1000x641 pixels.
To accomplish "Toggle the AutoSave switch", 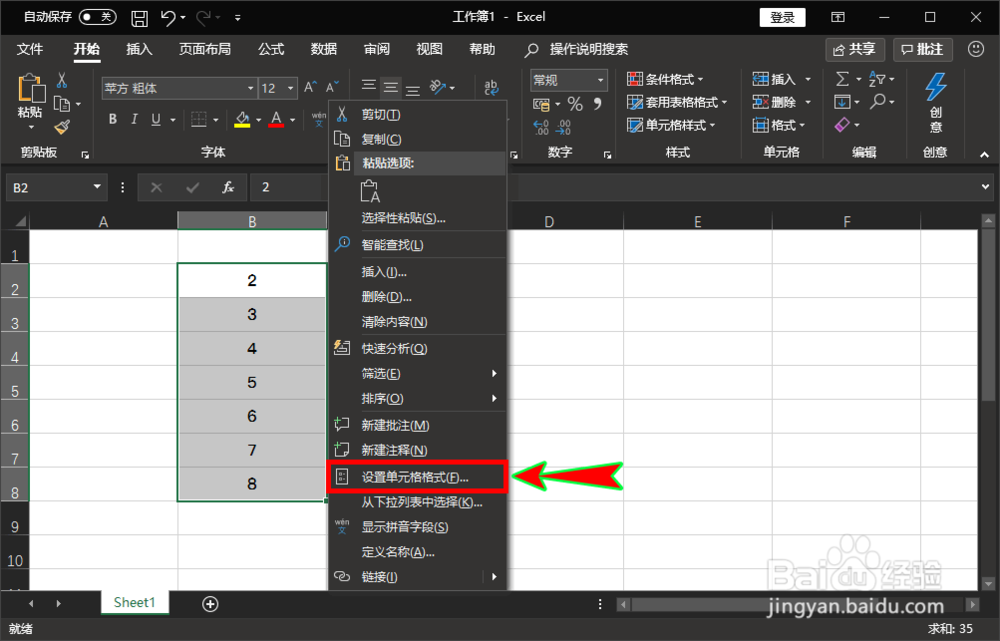I will point(98,17).
